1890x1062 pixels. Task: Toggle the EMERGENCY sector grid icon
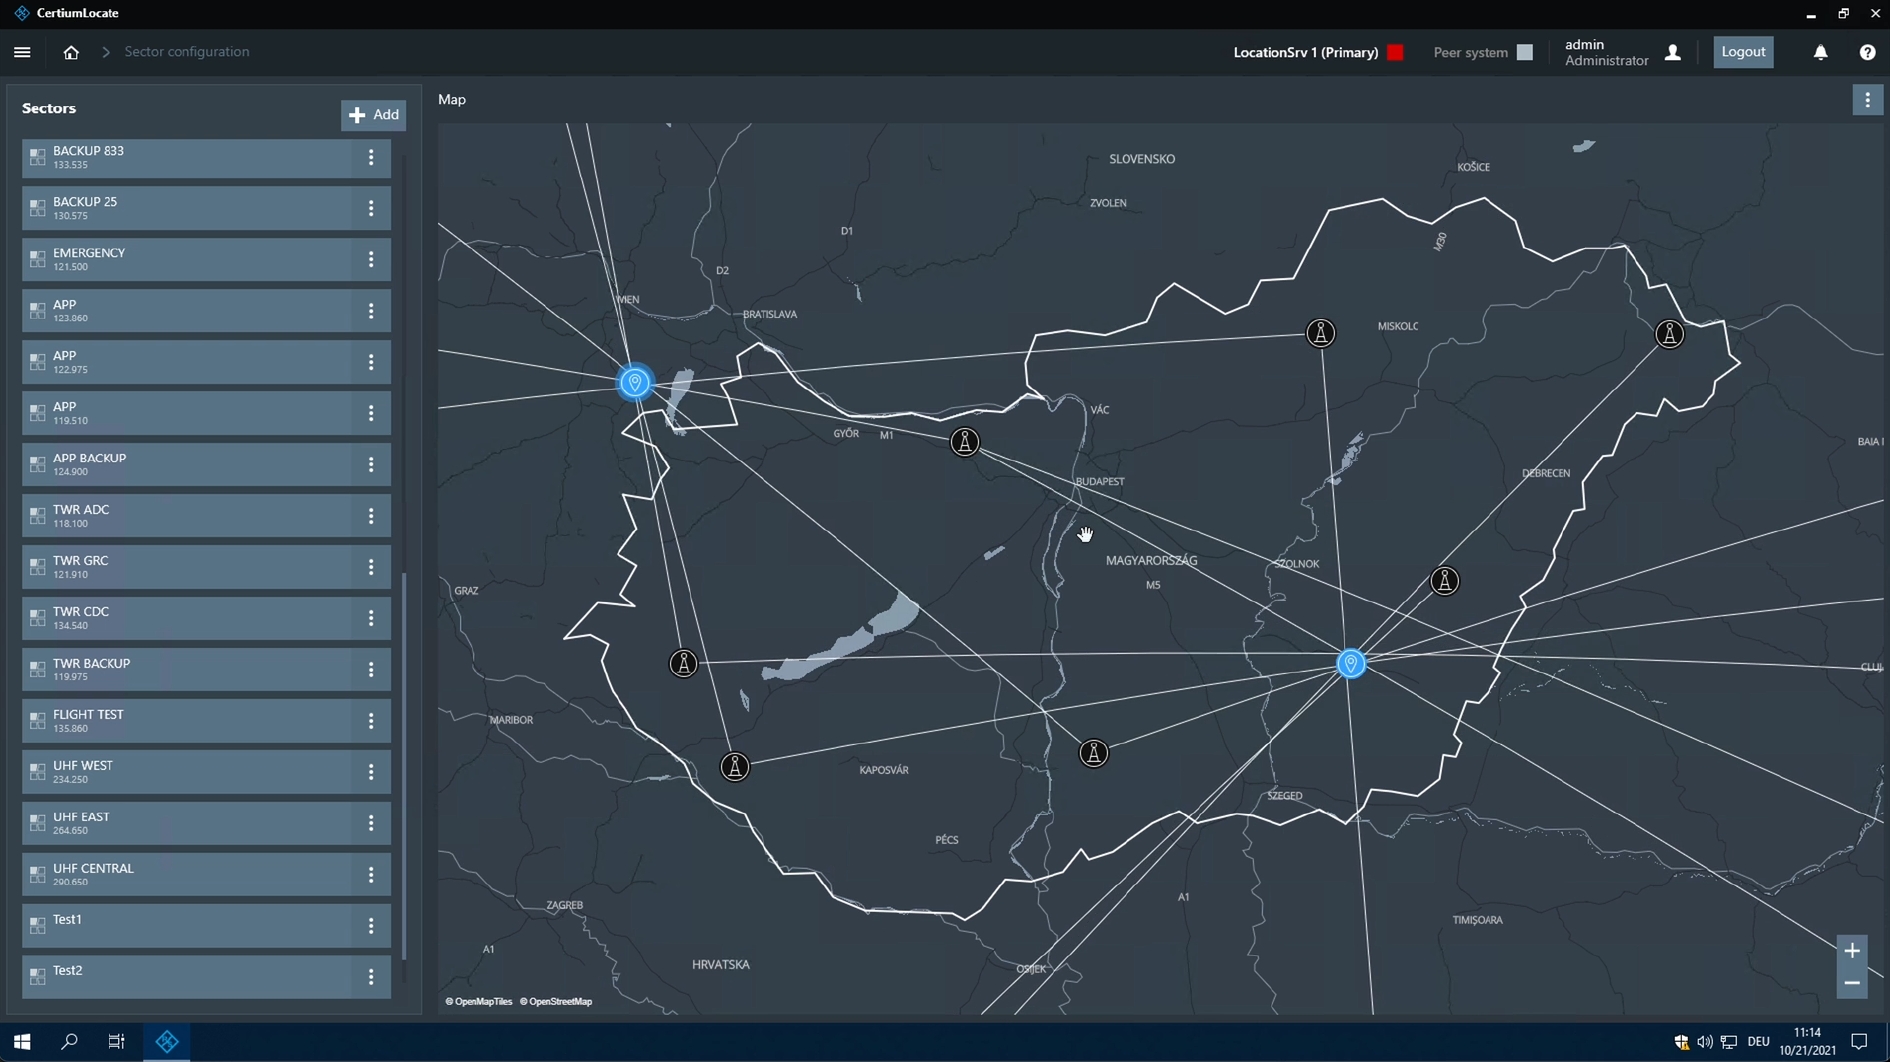tap(38, 260)
